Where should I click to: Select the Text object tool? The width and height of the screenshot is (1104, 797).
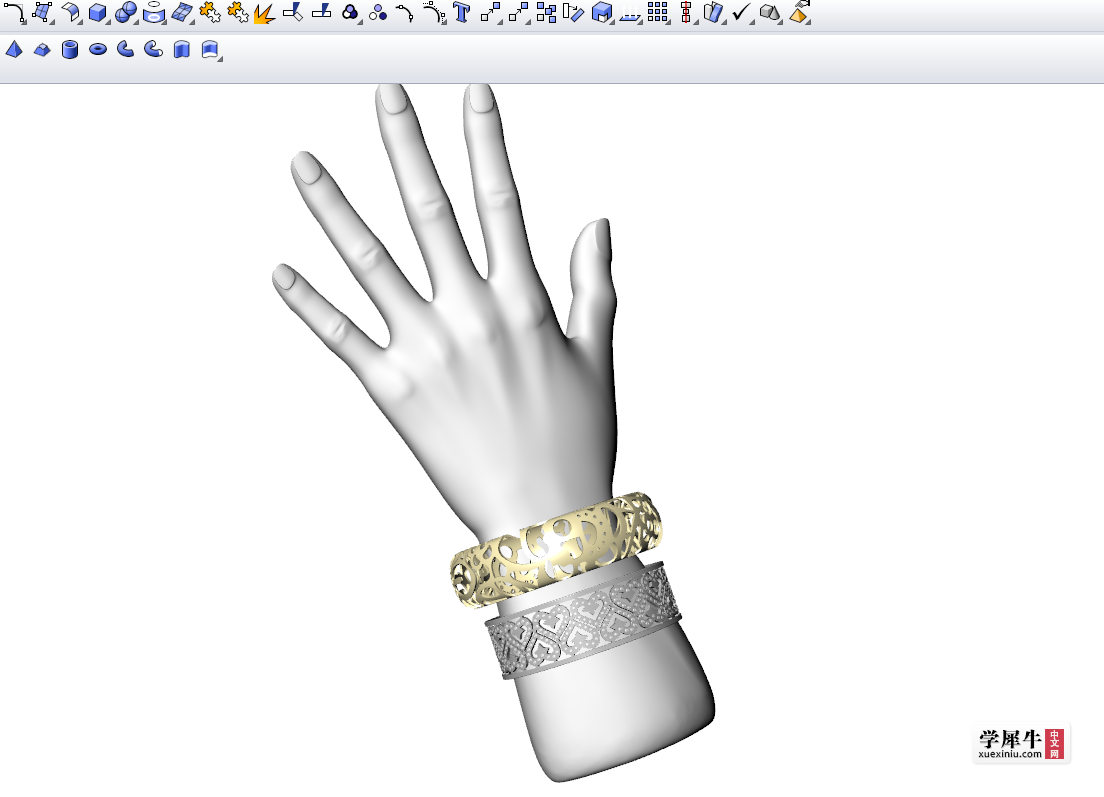click(x=461, y=12)
